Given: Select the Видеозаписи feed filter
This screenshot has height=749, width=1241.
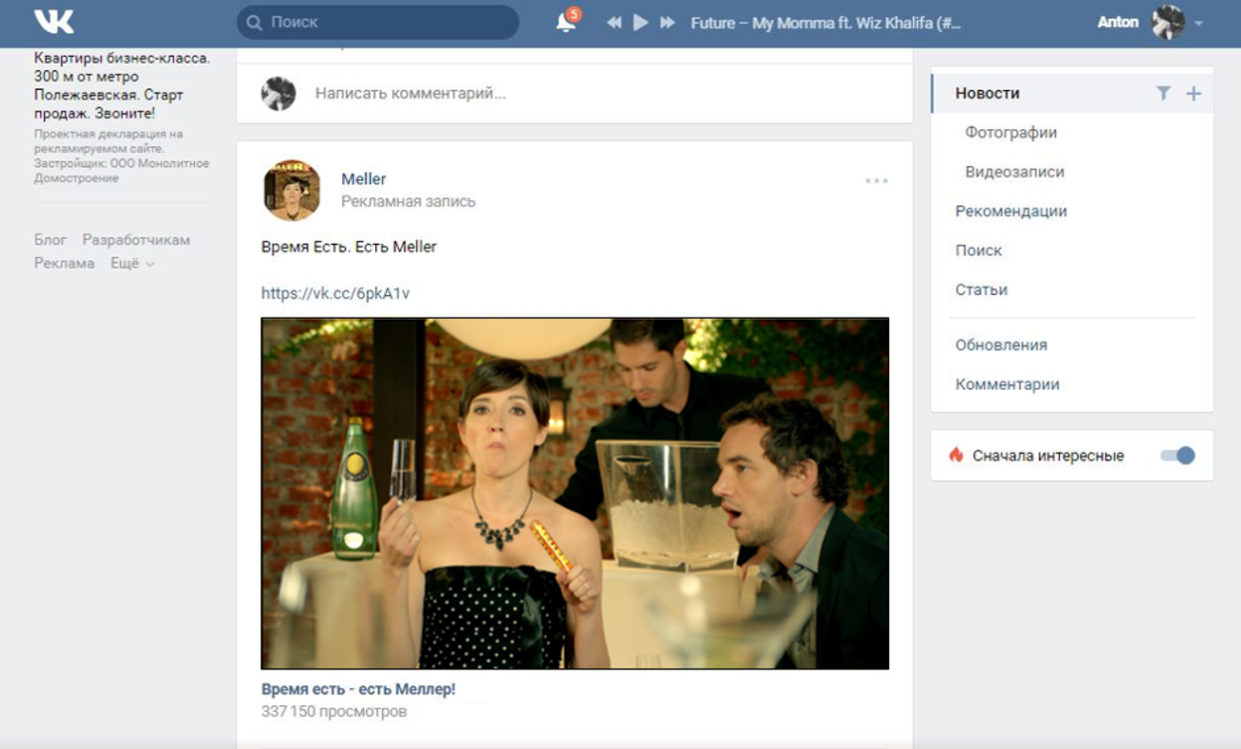Looking at the screenshot, I should pyautogui.click(x=1014, y=172).
